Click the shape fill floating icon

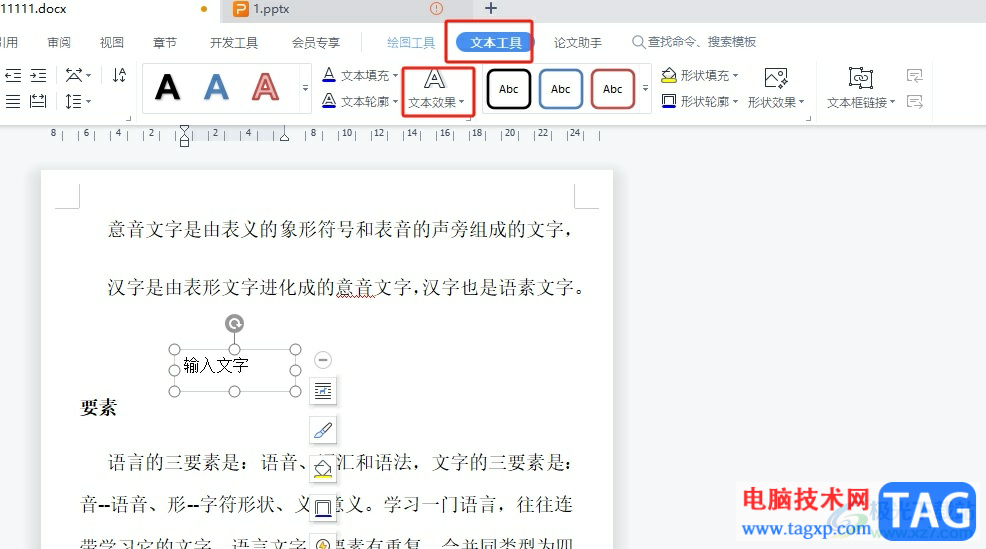point(323,469)
